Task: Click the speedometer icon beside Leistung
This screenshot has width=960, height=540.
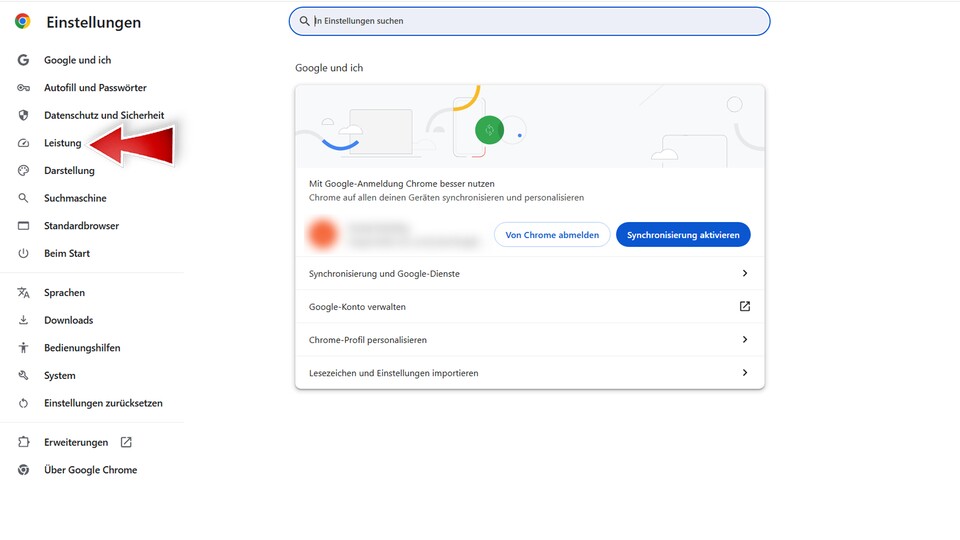Action: (23, 143)
